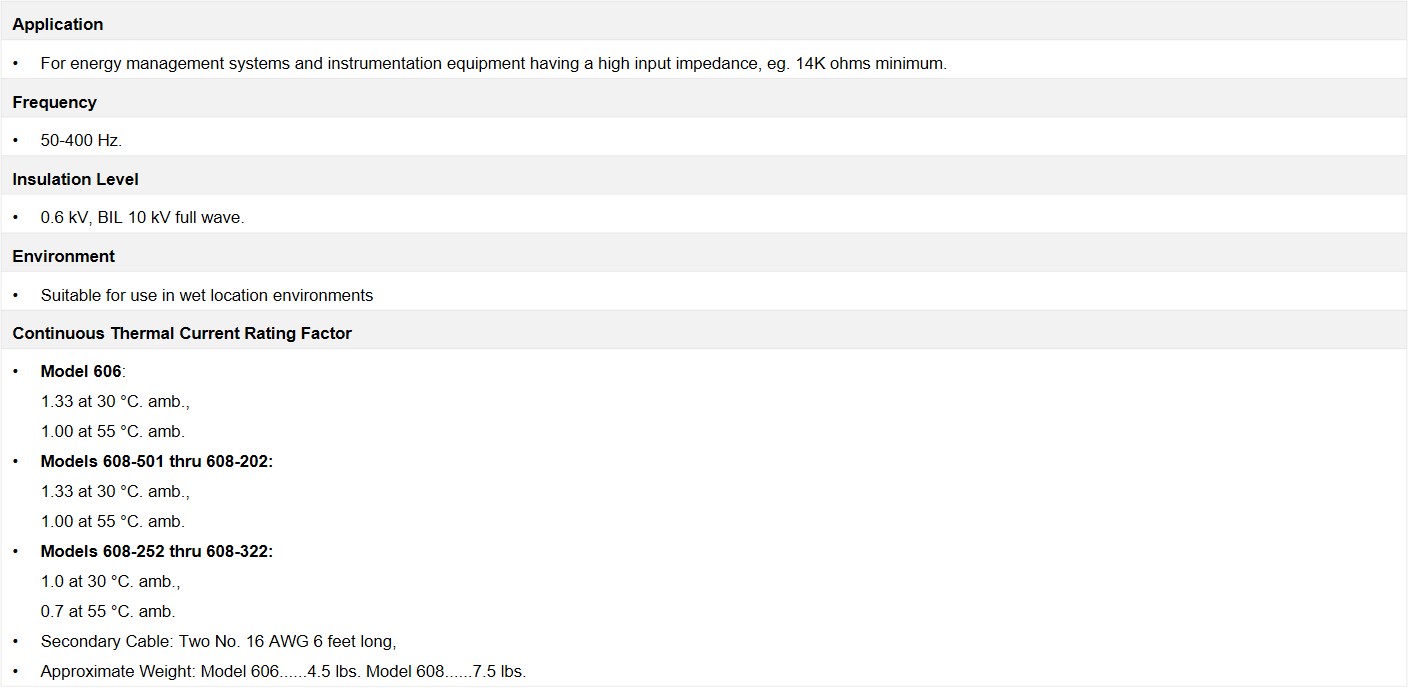Select the 50-400 Hz frequency line
Screen dimensions: 1408x692
[81, 141]
